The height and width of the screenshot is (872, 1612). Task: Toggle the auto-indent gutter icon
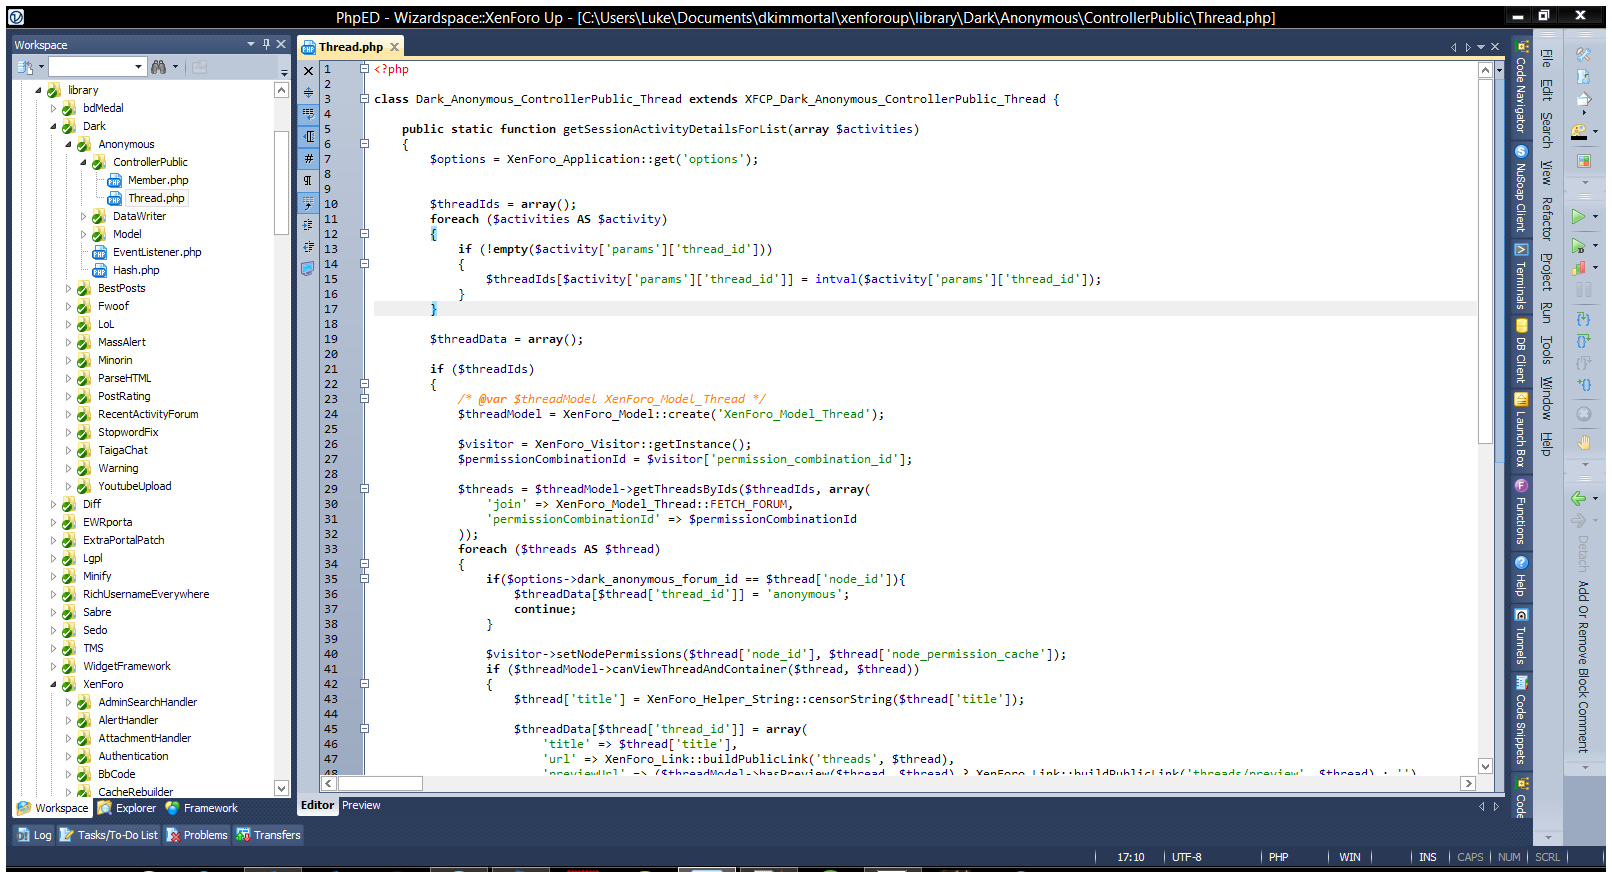click(x=308, y=202)
